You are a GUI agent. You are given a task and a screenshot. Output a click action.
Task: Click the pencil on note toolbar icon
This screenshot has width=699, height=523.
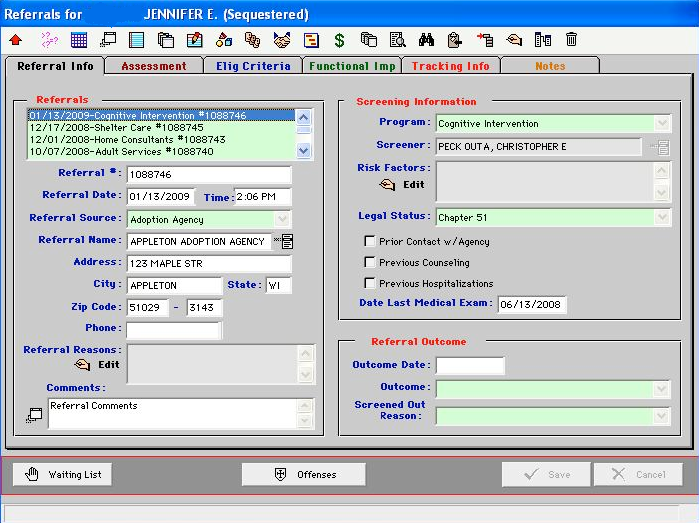tap(194, 40)
